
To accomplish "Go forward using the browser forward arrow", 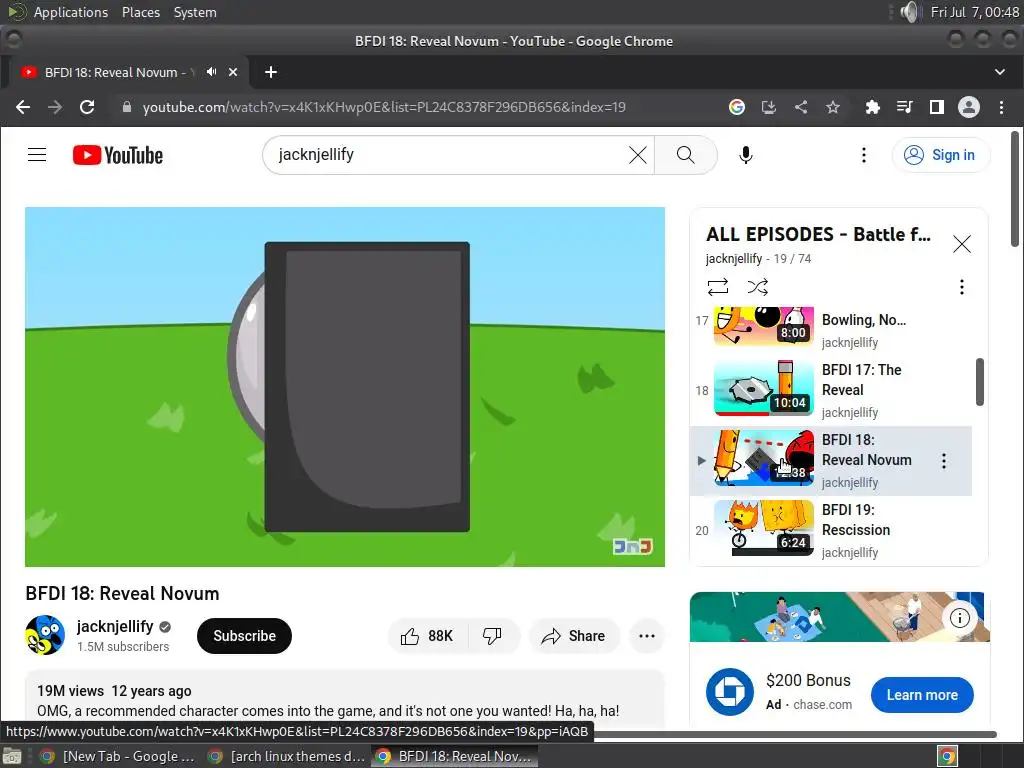I will point(55,107).
